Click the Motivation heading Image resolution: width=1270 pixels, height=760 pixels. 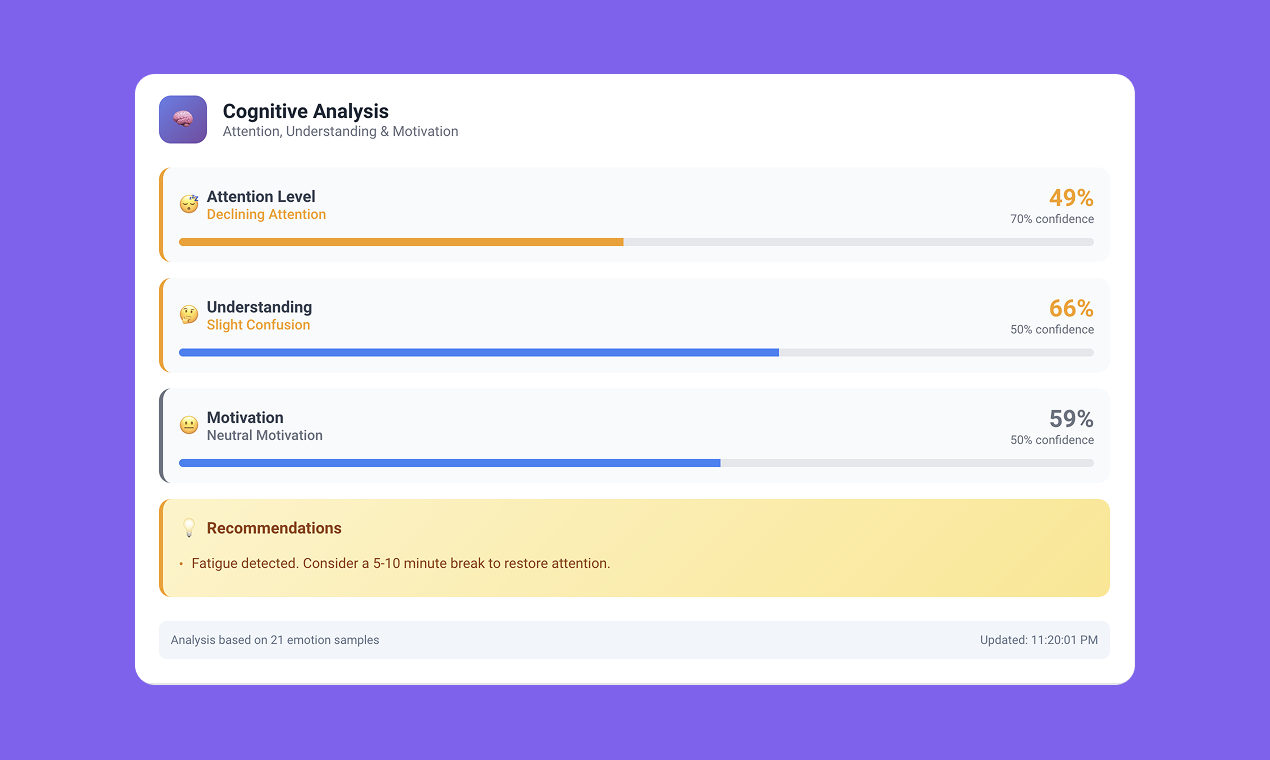[x=245, y=417]
